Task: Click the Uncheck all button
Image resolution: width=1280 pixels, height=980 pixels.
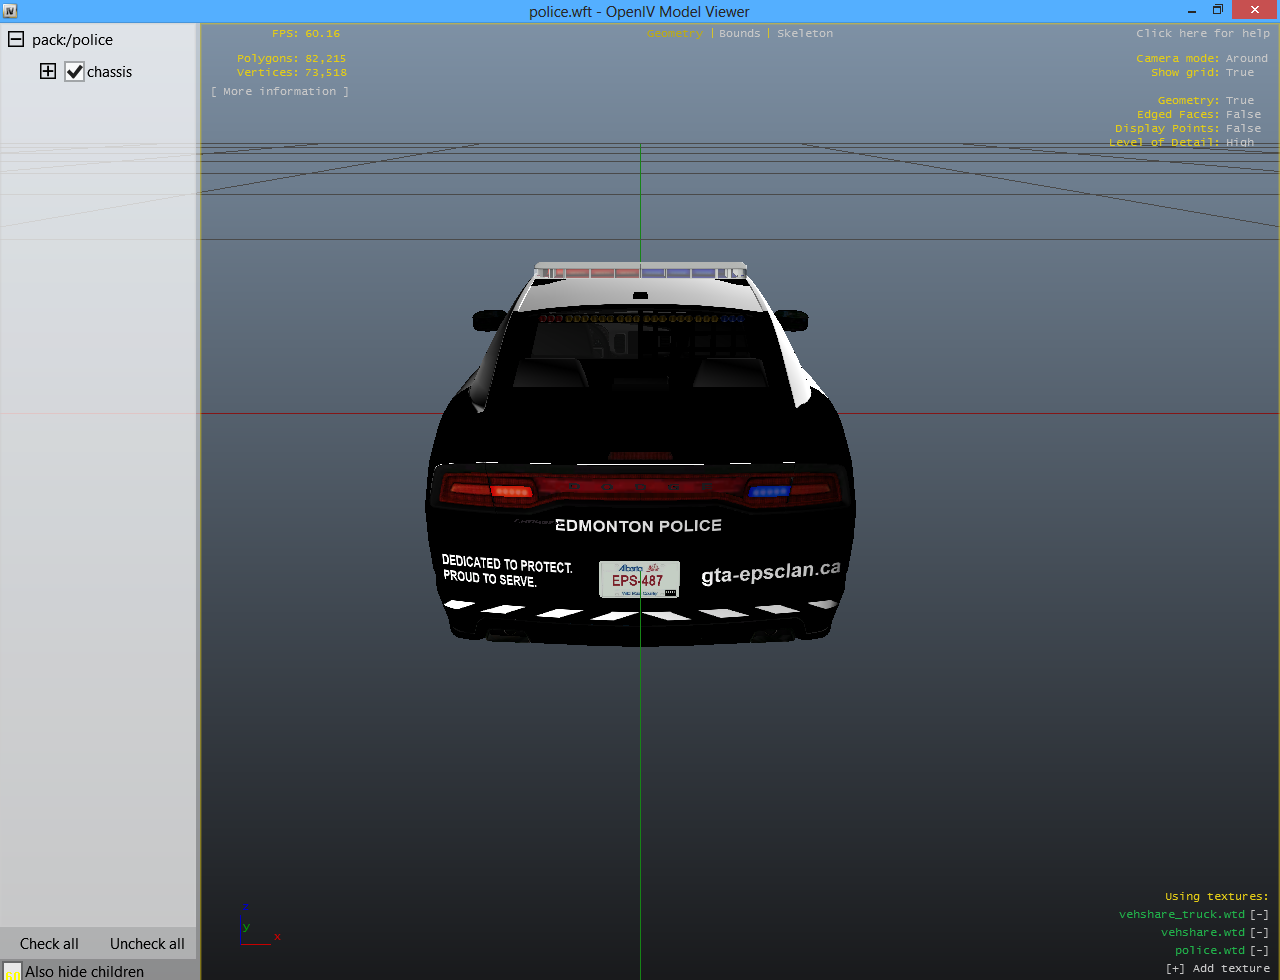Action: click(x=147, y=943)
